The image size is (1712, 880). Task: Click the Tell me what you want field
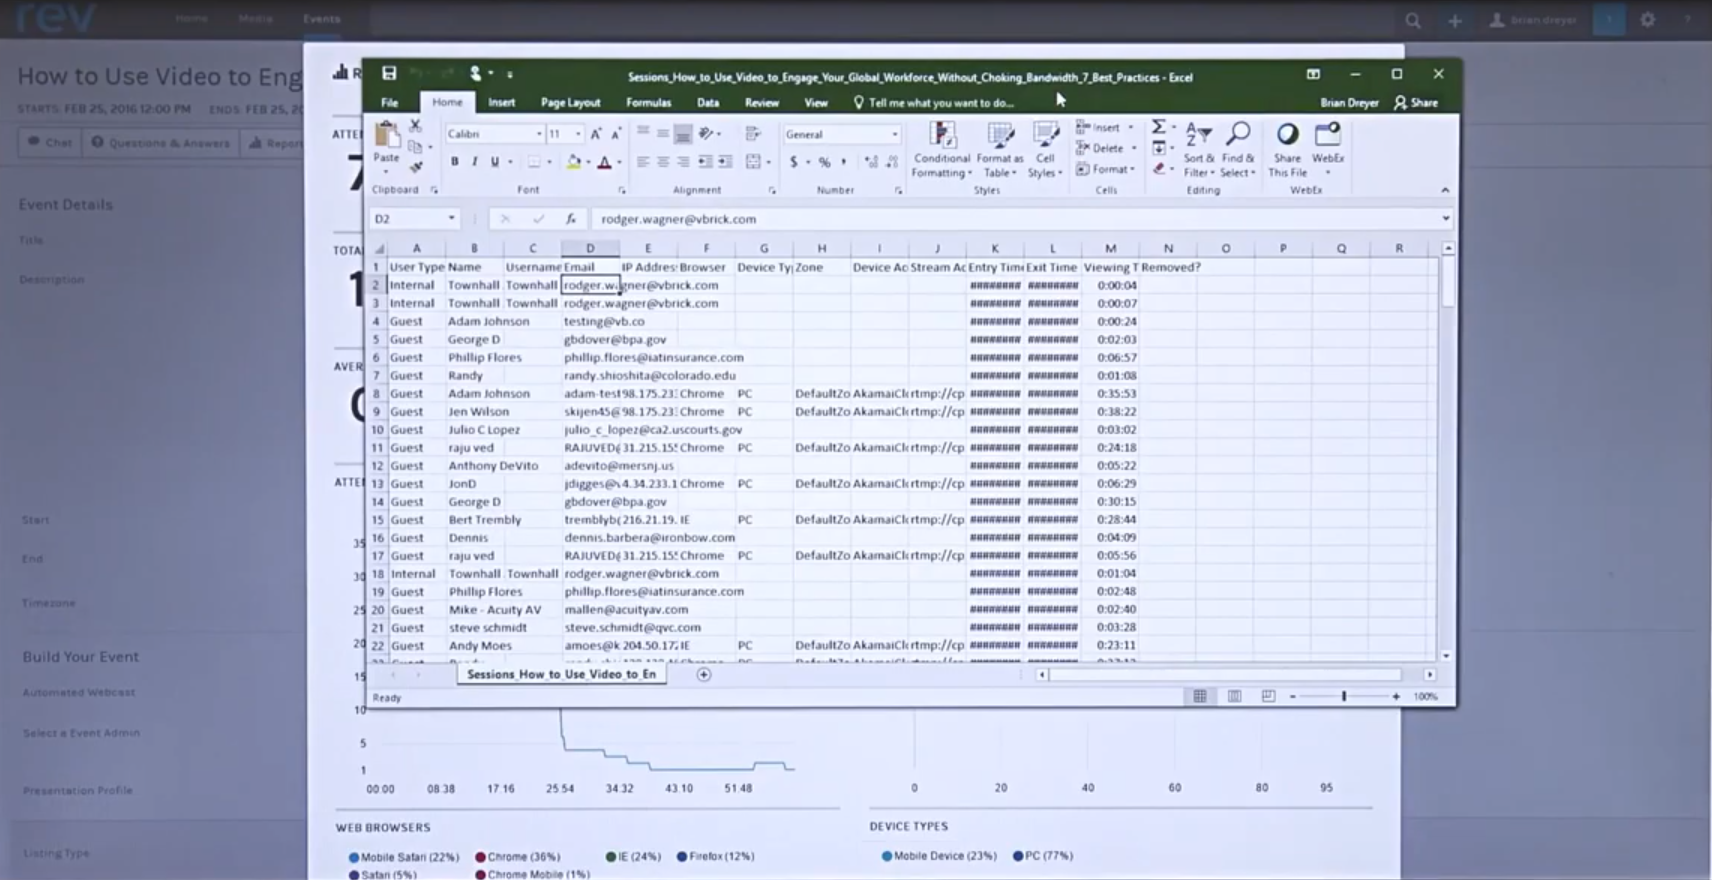pyautogui.click(x=940, y=102)
